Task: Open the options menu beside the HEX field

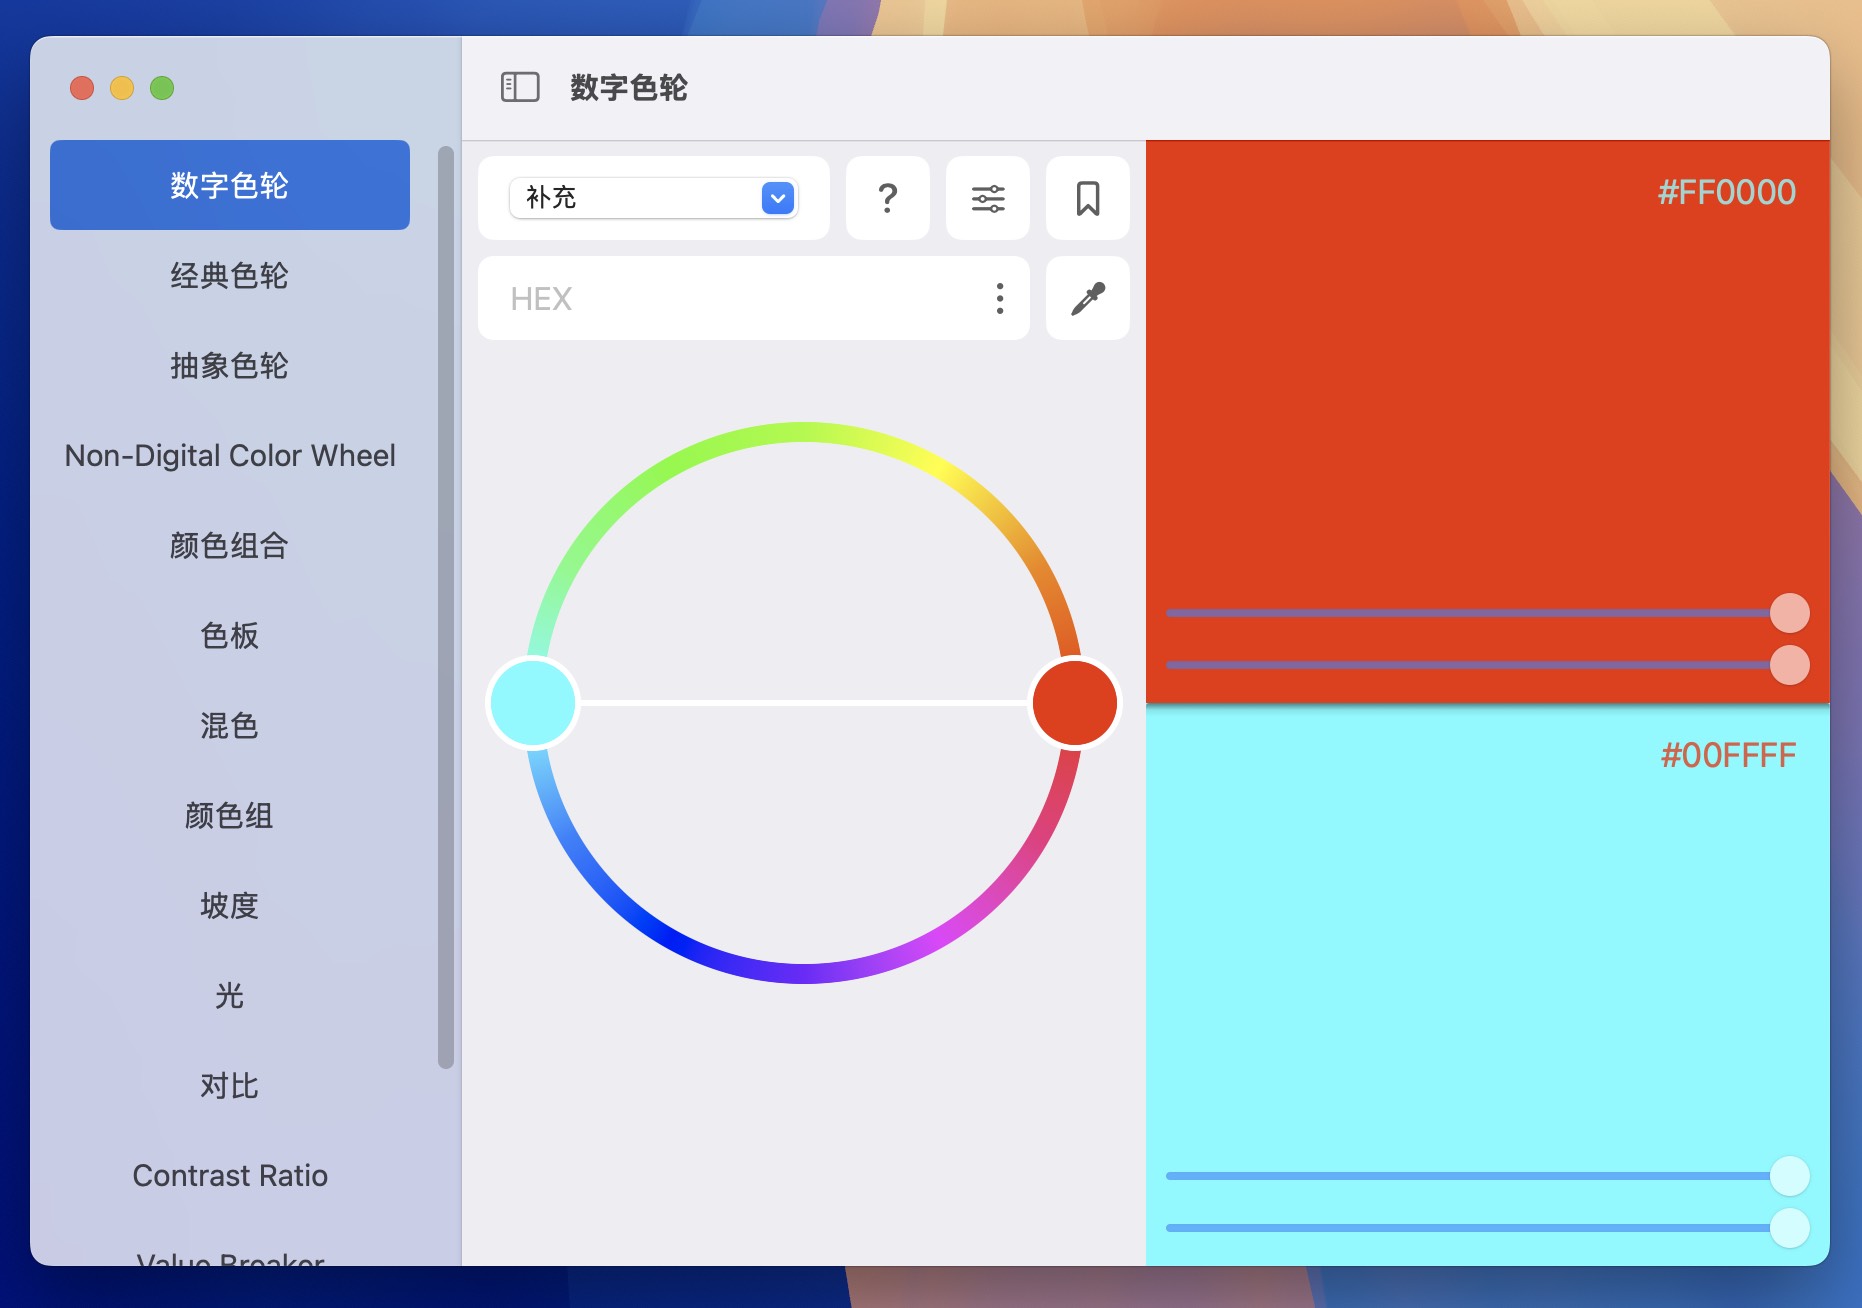Action: point(999,297)
